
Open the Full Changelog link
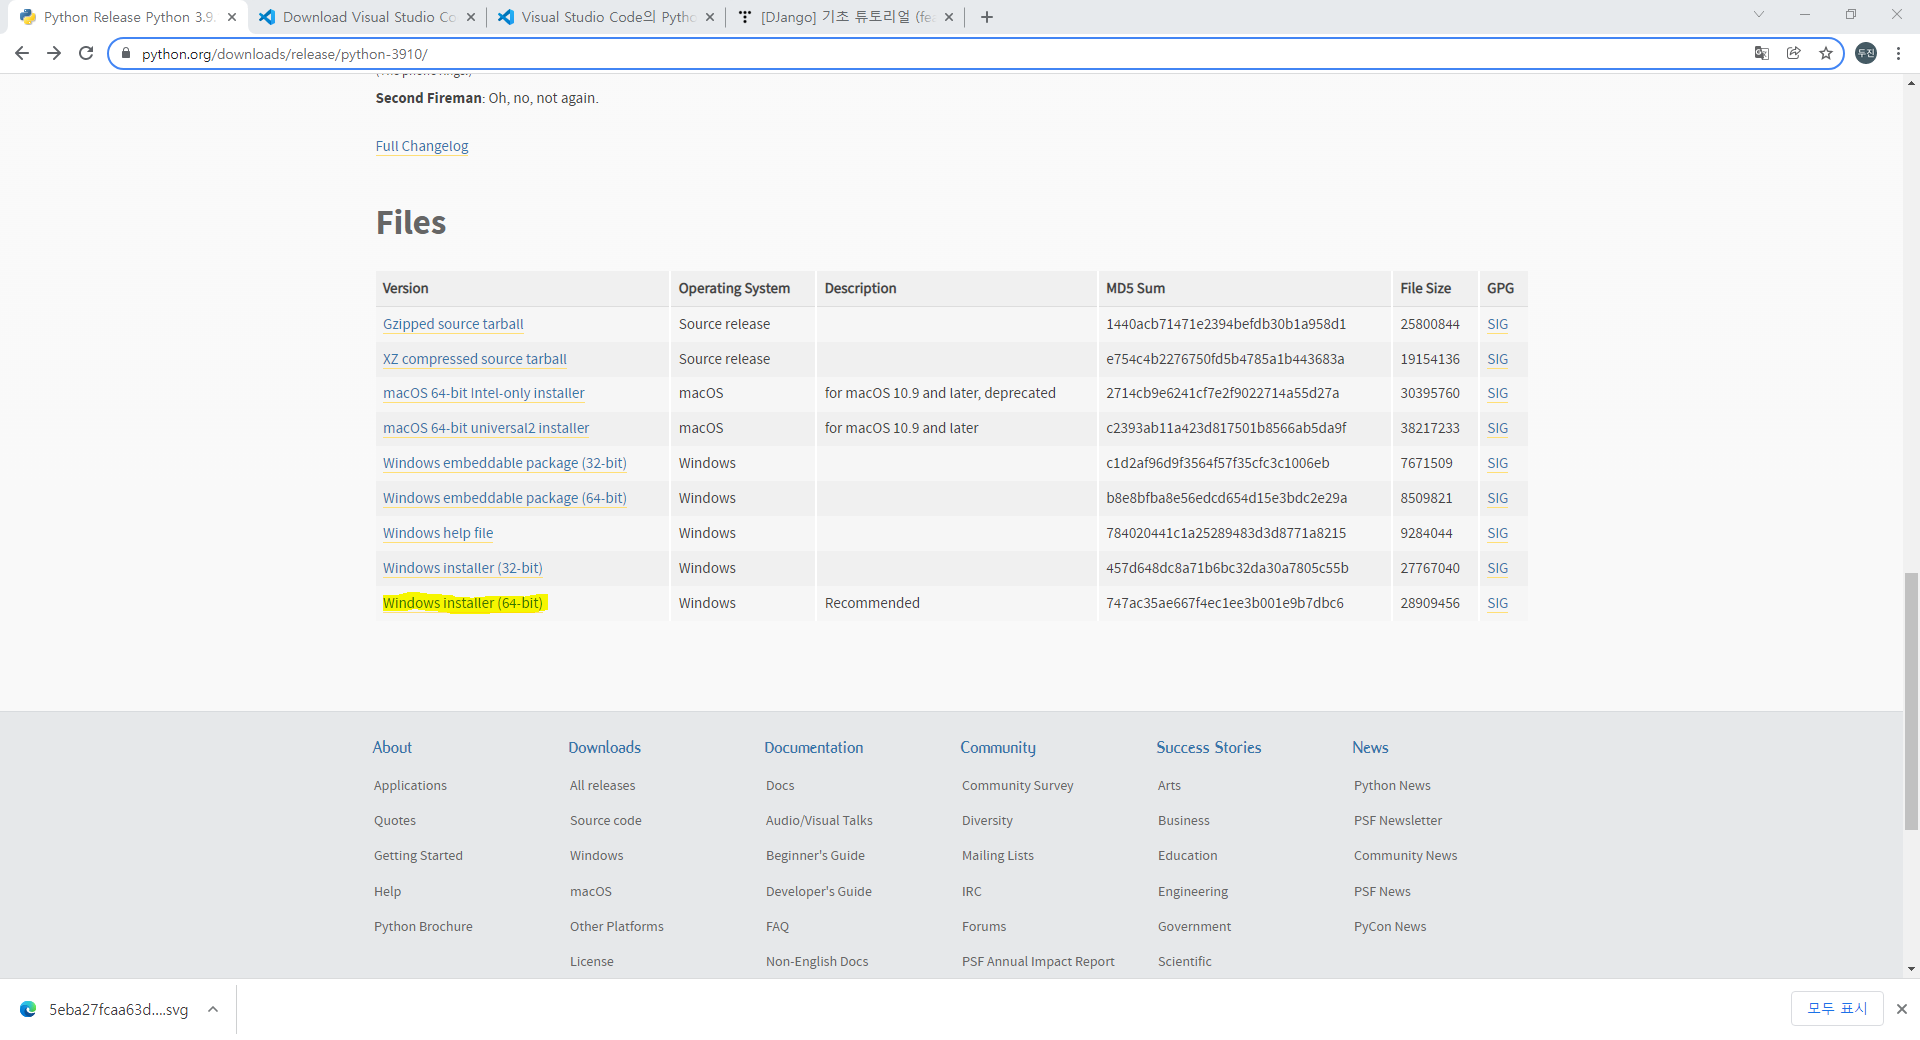point(421,146)
